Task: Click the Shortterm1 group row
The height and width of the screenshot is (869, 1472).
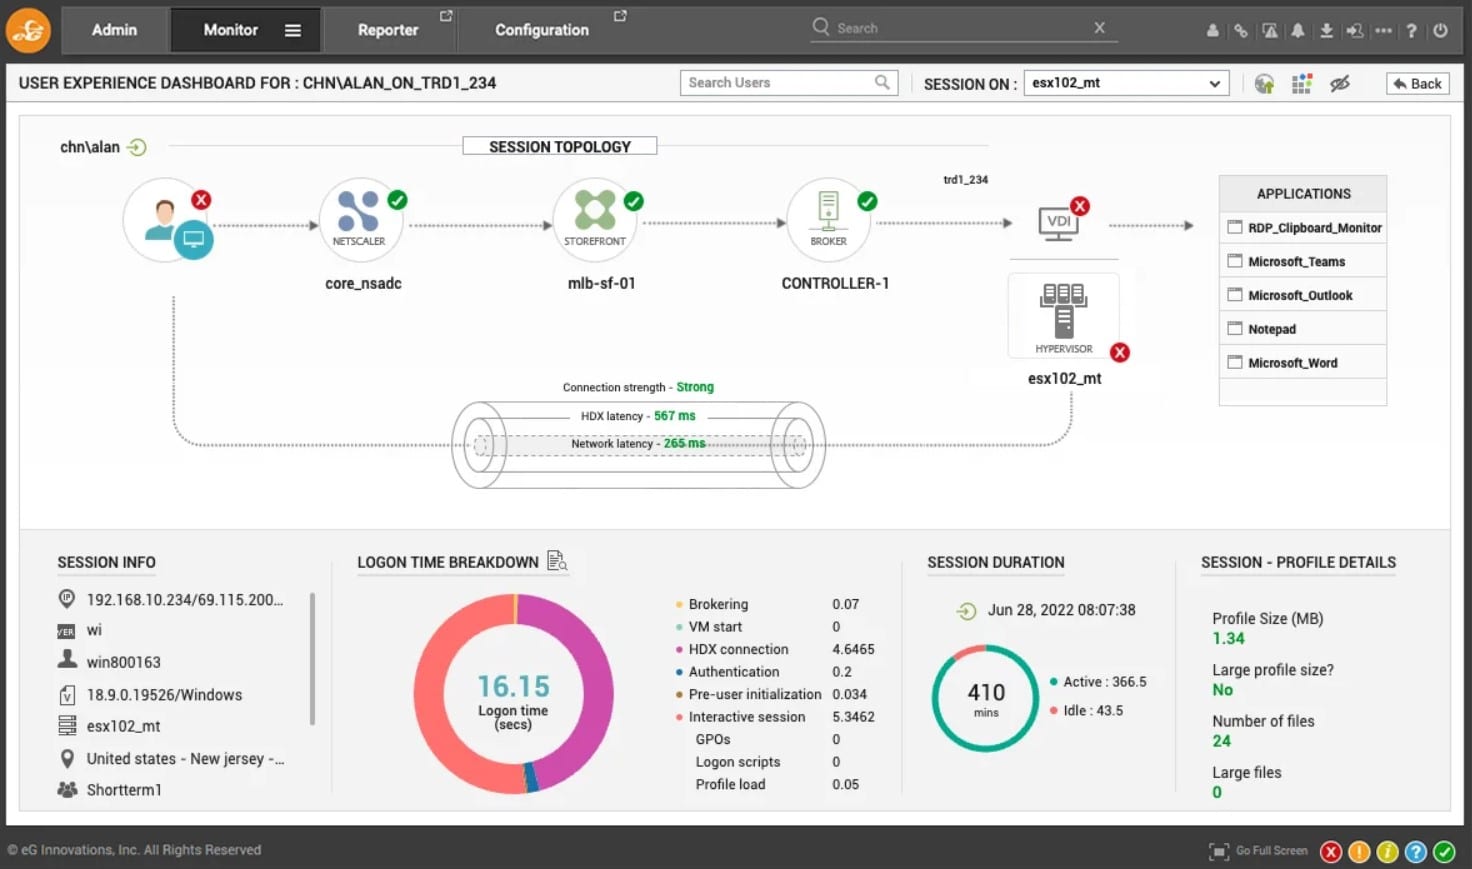Action: (x=110, y=790)
